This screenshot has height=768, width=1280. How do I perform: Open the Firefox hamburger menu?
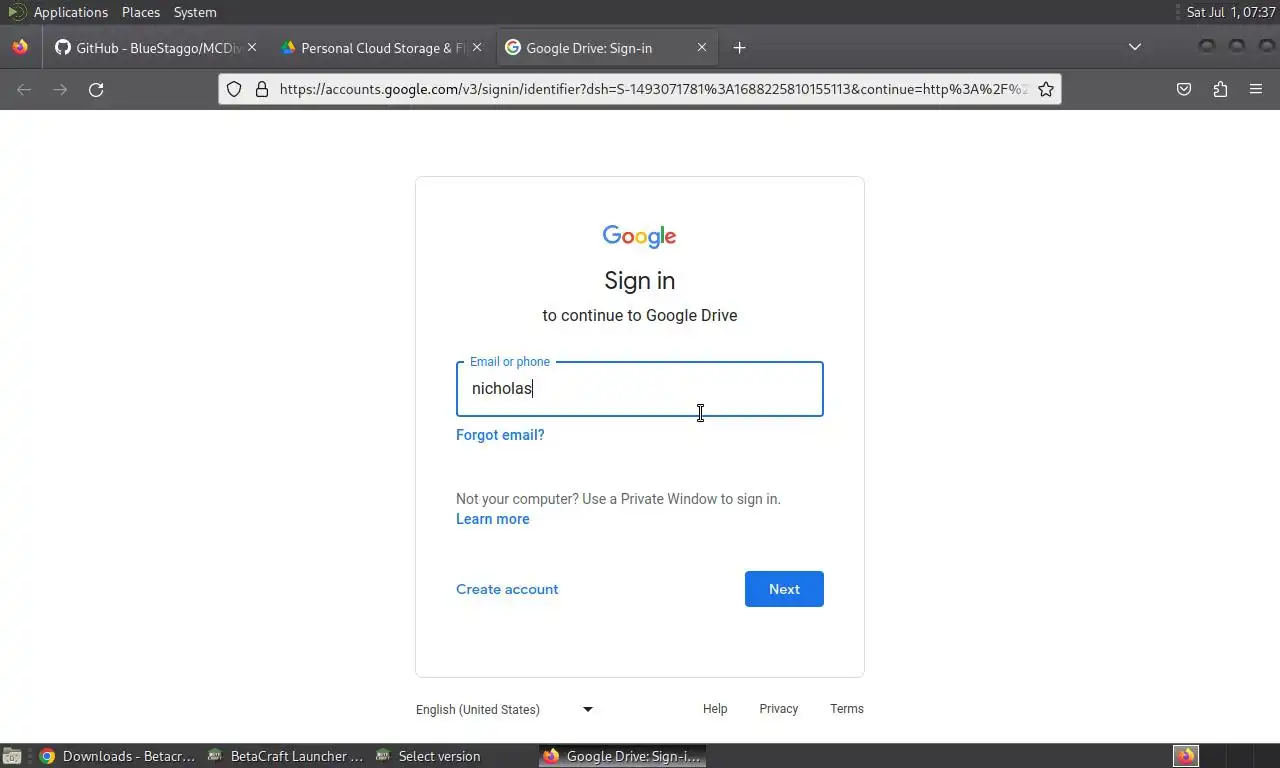[1256, 89]
